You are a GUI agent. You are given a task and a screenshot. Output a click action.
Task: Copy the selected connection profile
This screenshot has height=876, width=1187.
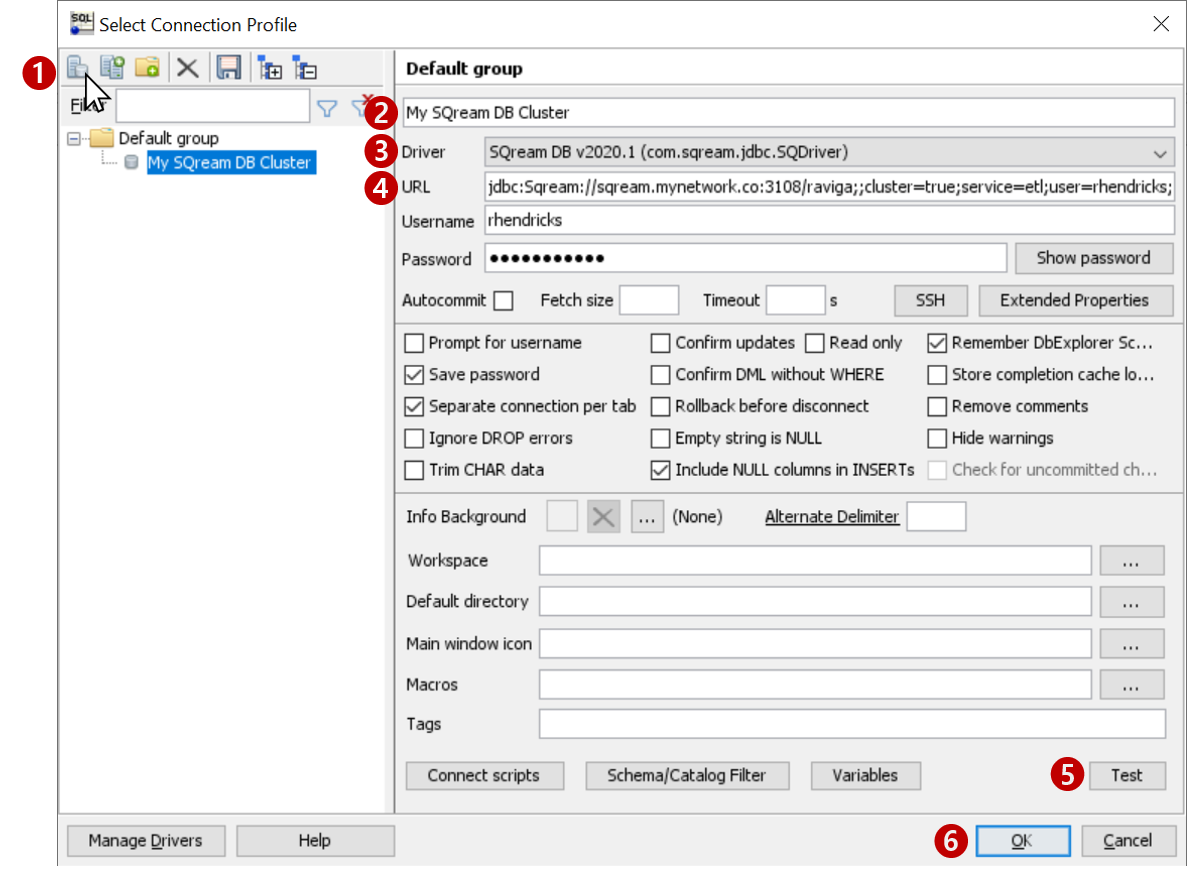pyautogui.click(x=112, y=66)
